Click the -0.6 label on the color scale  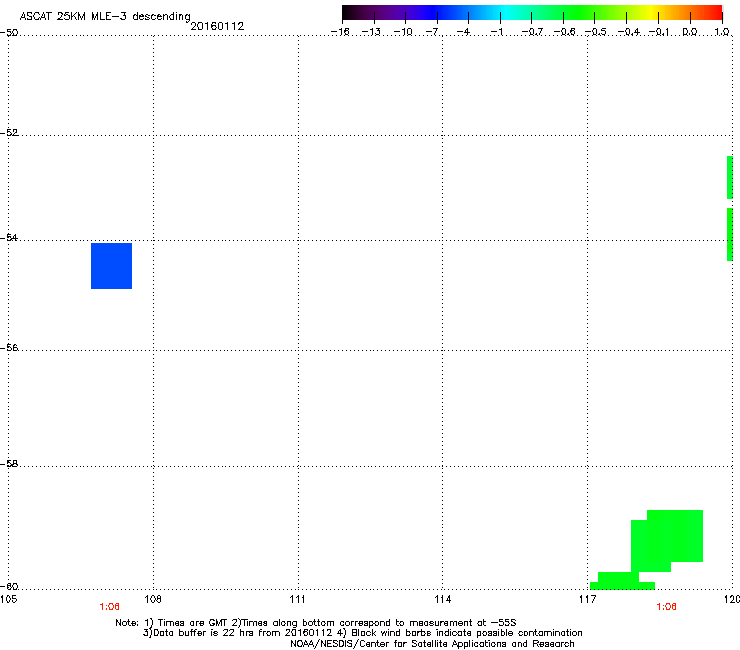coord(564,32)
